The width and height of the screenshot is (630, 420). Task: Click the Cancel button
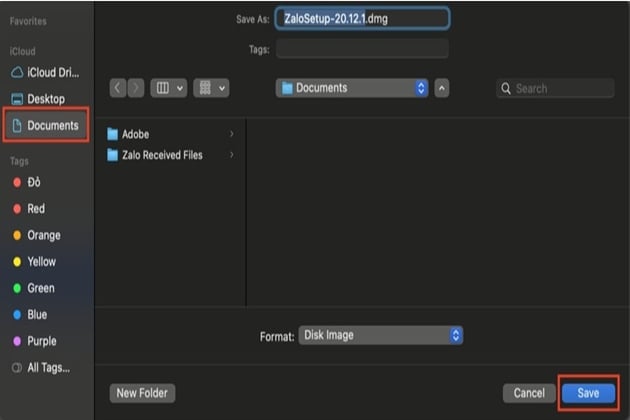click(529, 393)
